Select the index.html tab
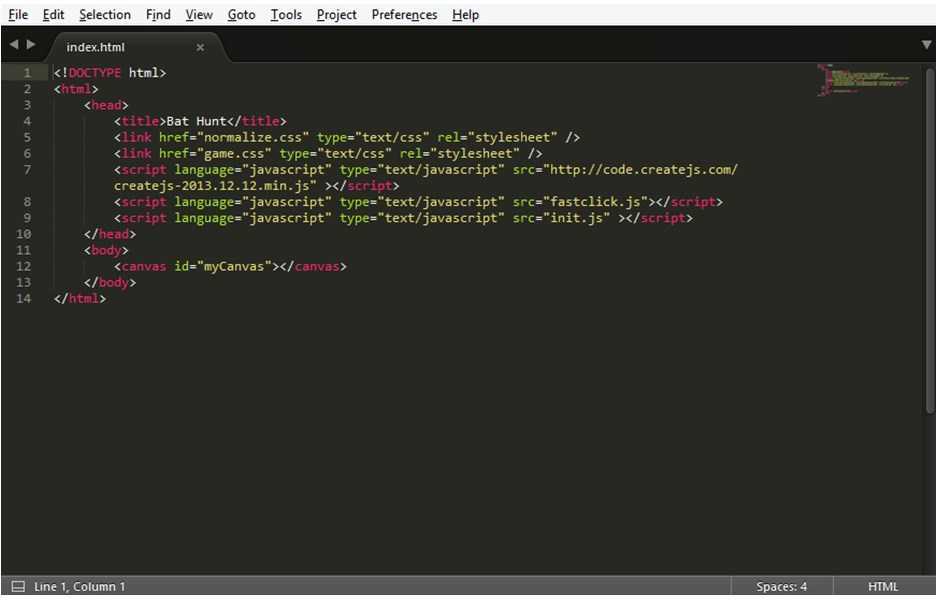This screenshot has height=601, width=944. click(95, 47)
